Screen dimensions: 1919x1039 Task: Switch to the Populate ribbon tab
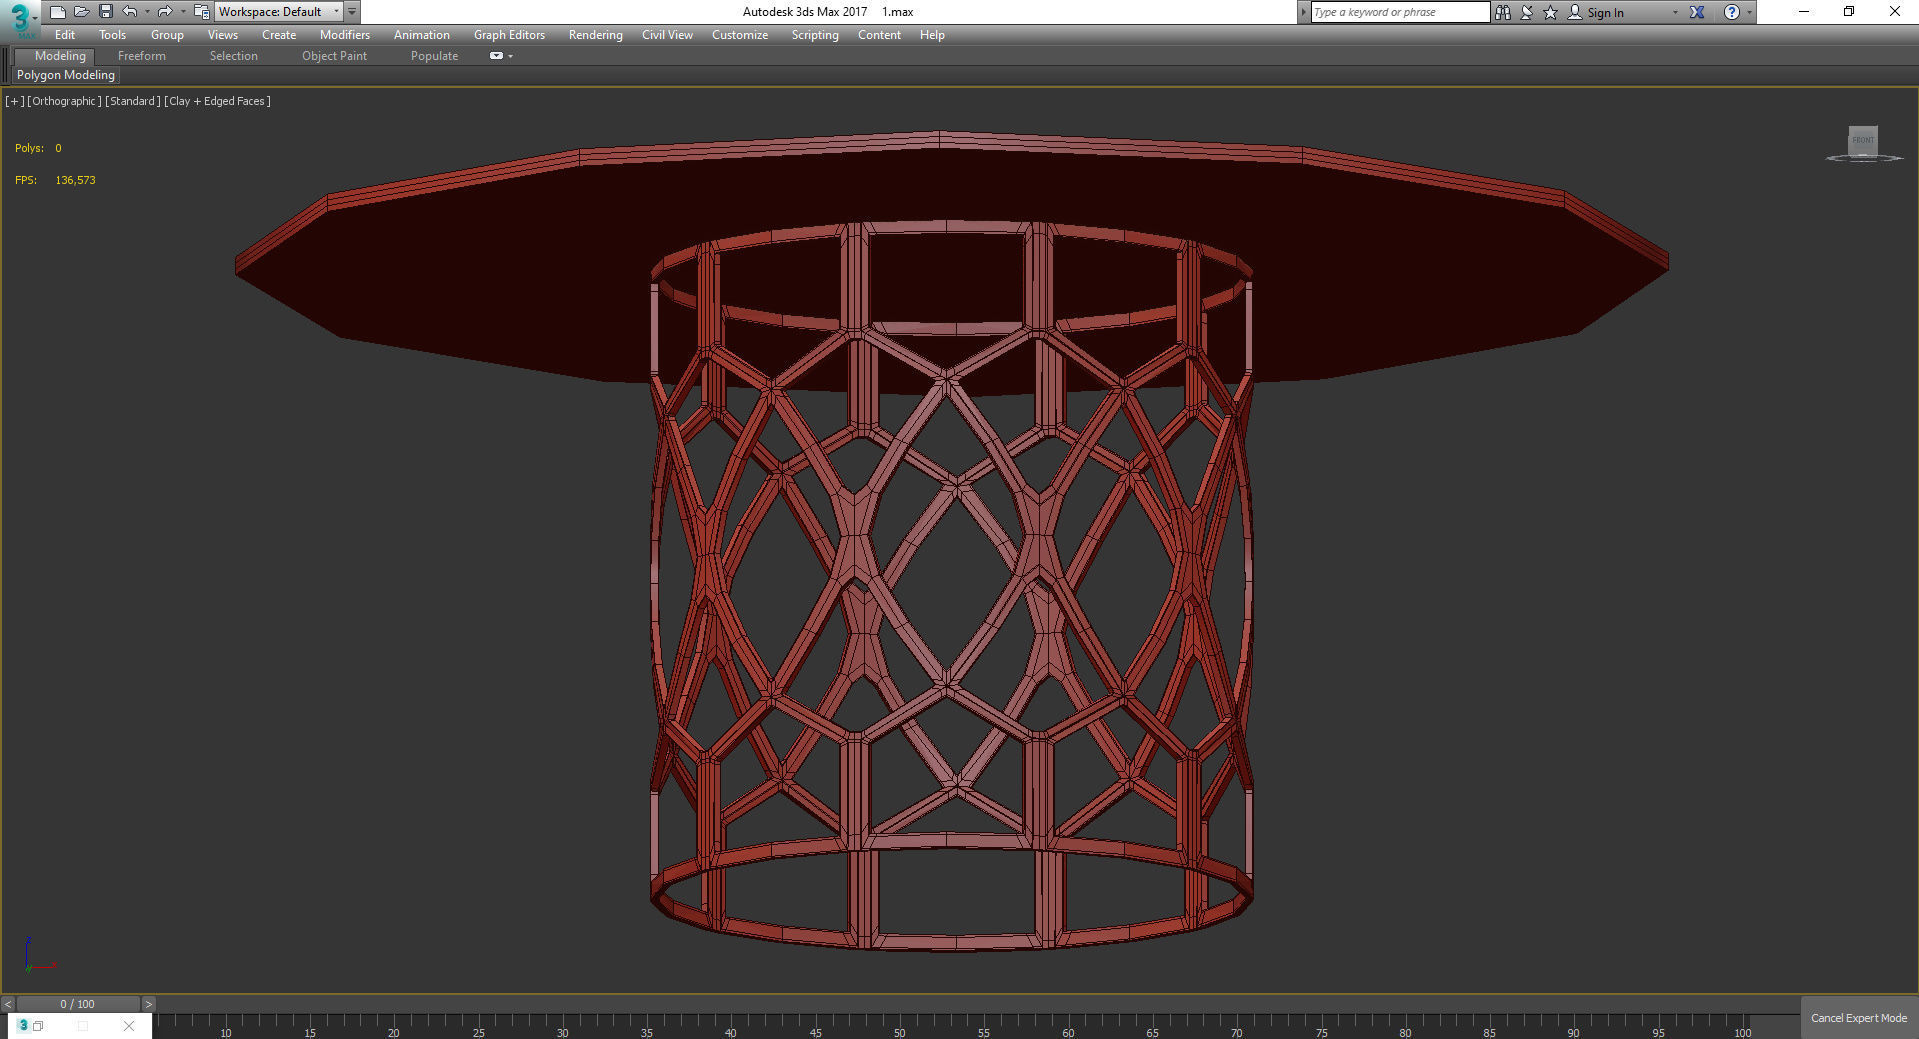pyautogui.click(x=434, y=56)
